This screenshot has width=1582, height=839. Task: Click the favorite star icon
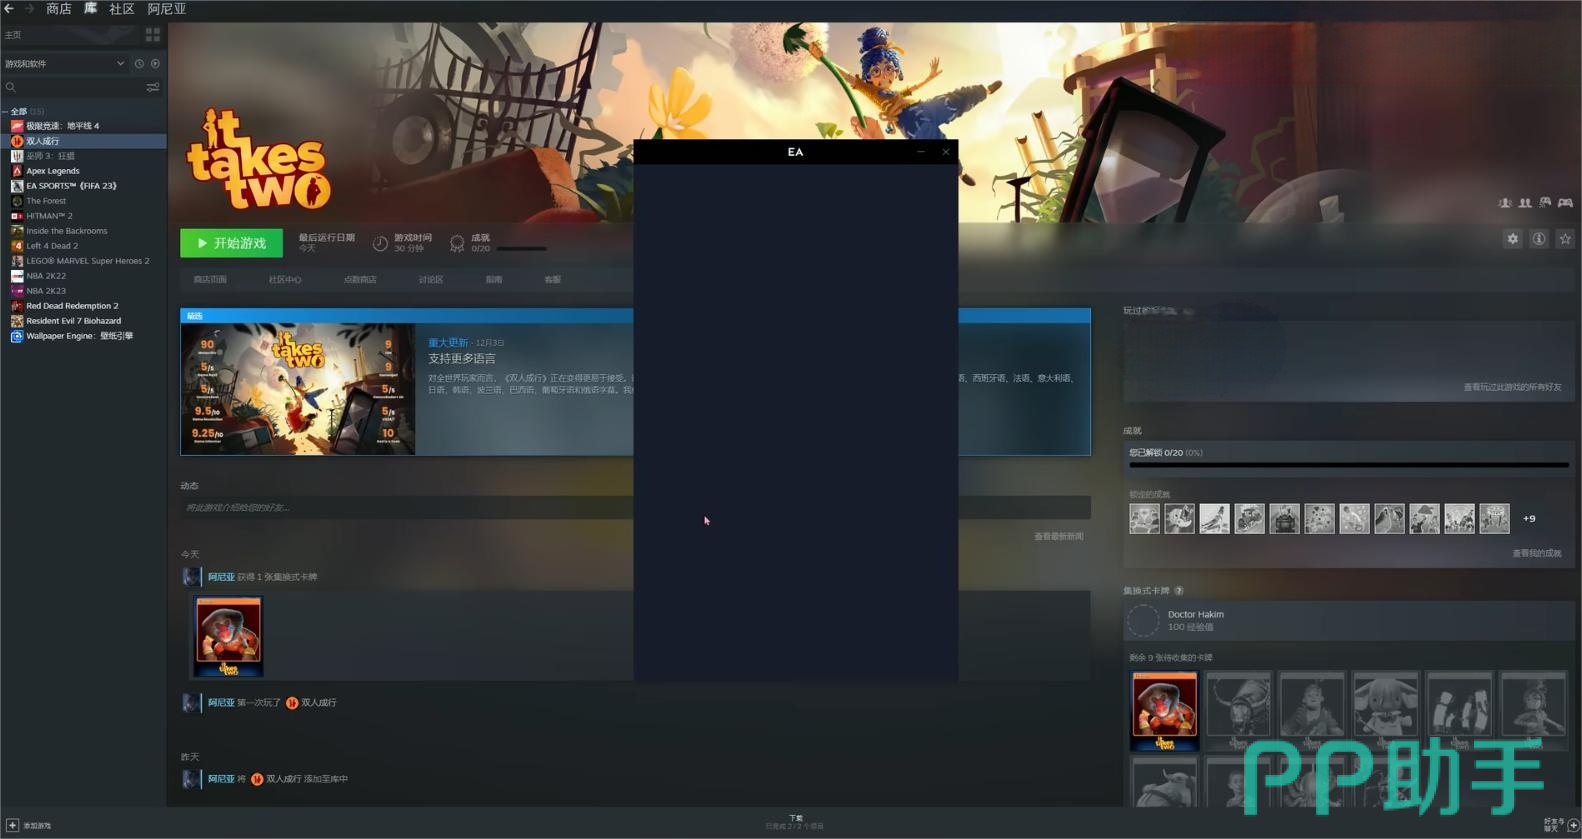click(x=1565, y=239)
